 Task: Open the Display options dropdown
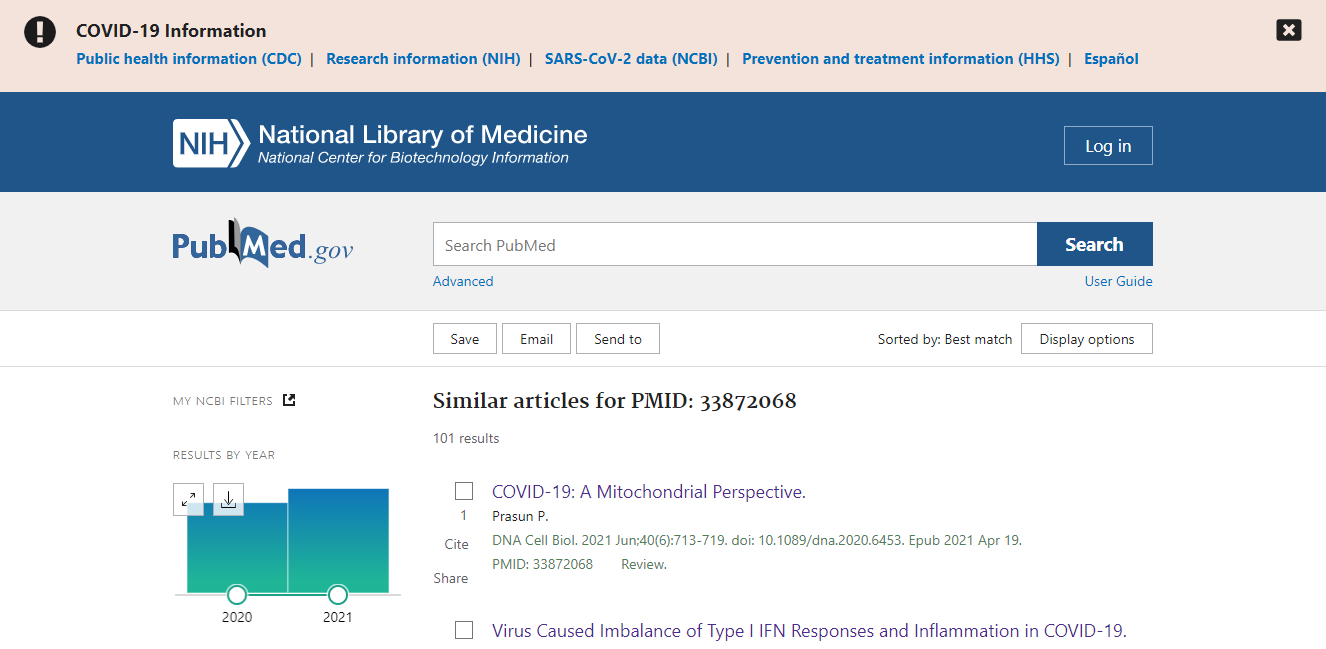click(1087, 339)
